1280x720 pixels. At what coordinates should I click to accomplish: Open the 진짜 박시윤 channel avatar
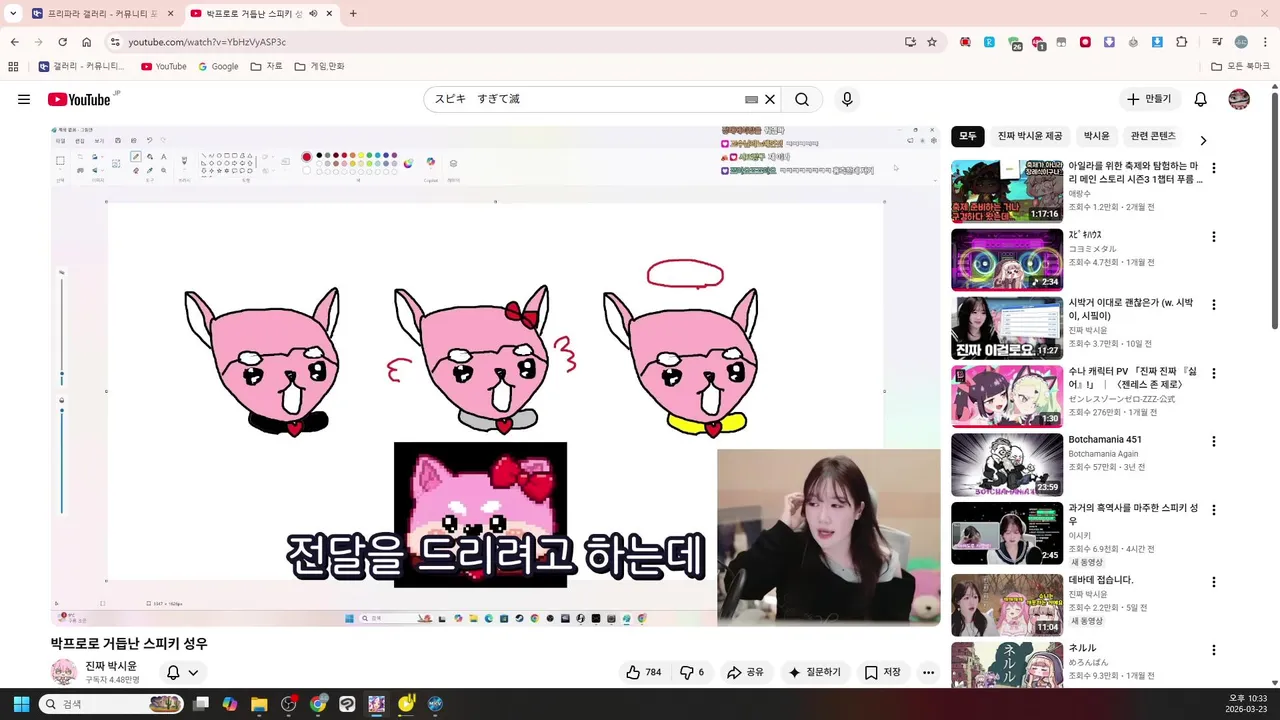click(64, 672)
